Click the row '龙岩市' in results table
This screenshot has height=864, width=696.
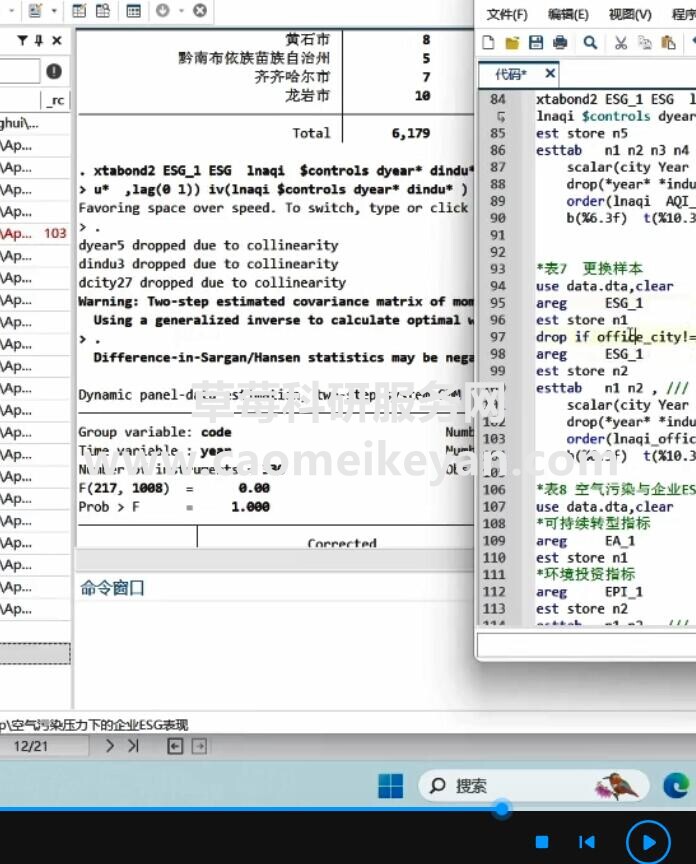tap(308, 95)
